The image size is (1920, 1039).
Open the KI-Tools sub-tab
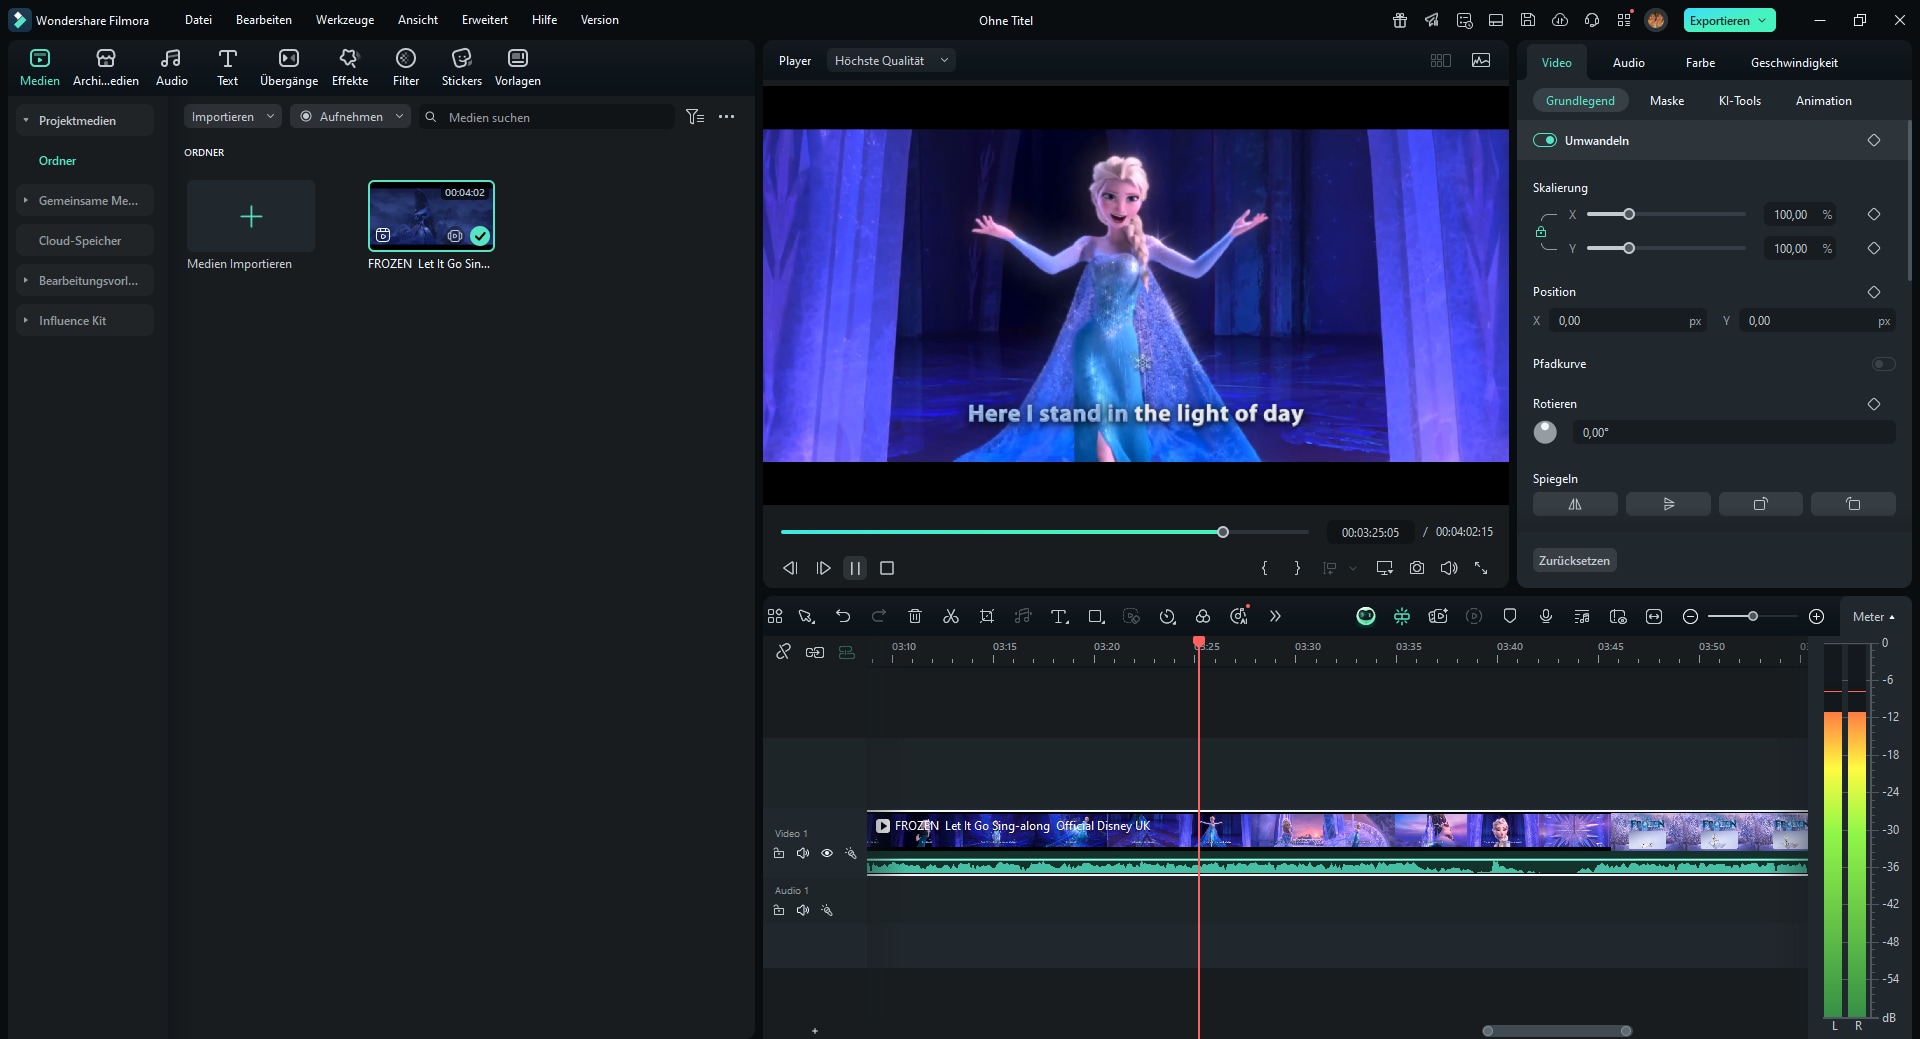[1740, 101]
